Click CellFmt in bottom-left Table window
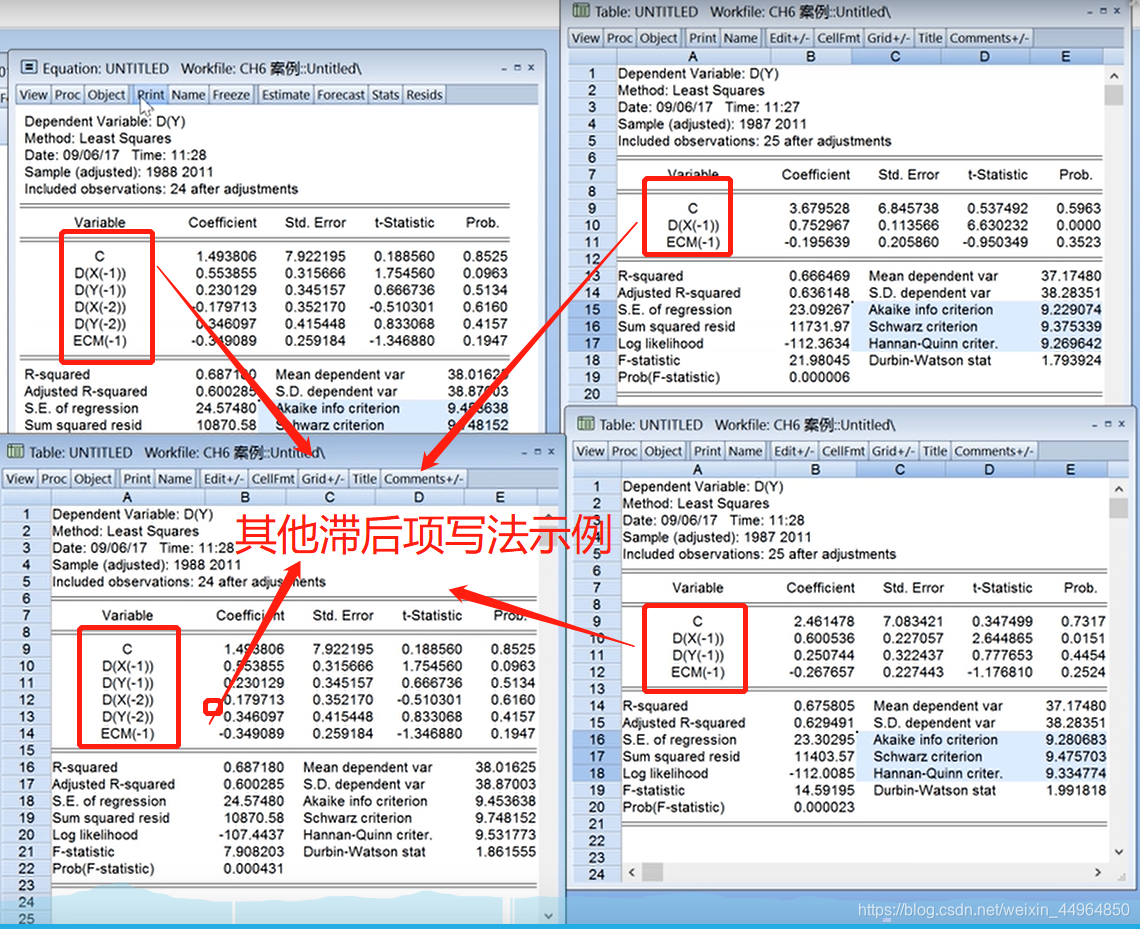This screenshot has height=929, width=1140. tap(273, 478)
